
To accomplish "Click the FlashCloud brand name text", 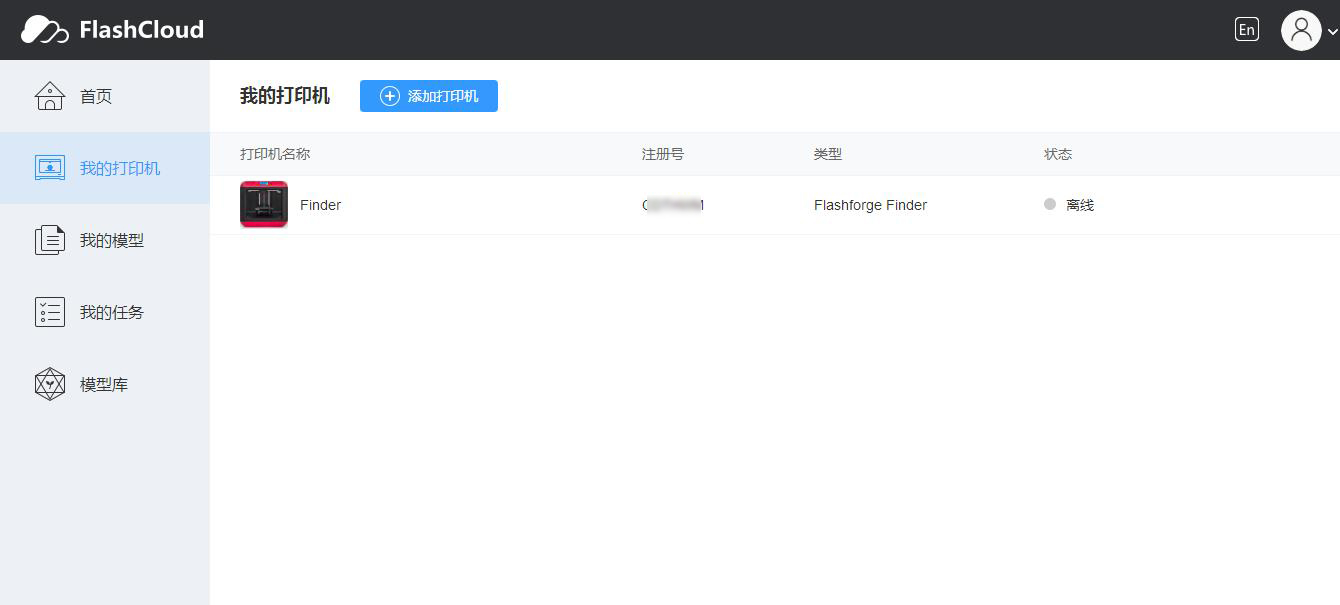I will click(x=141, y=30).
